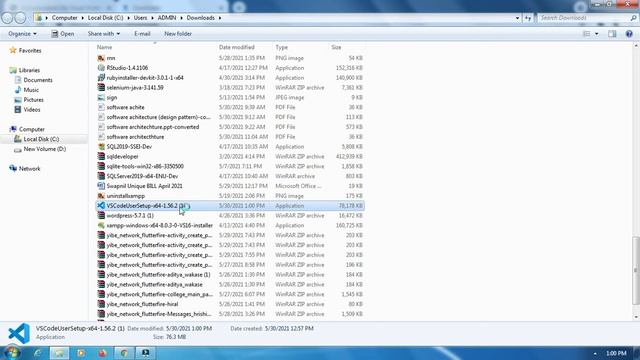640x360 pixels.
Task: Open the change view options dropdown arrow
Action: tap(597, 34)
